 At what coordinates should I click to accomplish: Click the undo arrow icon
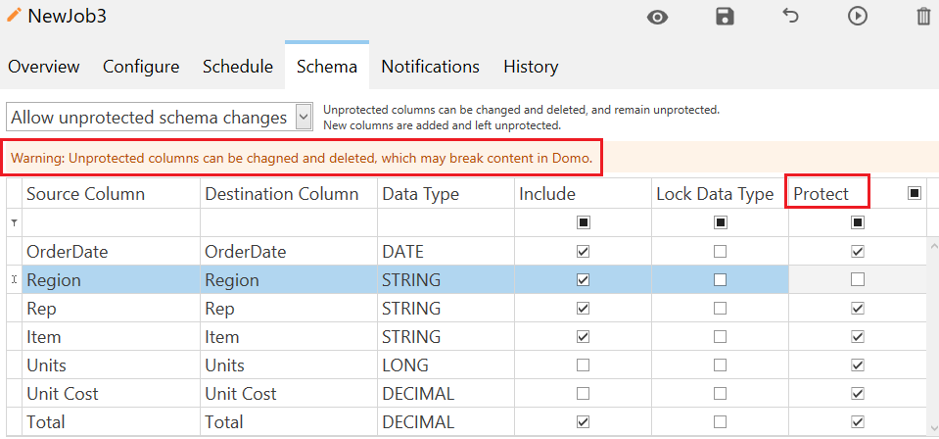coord(791,16)
